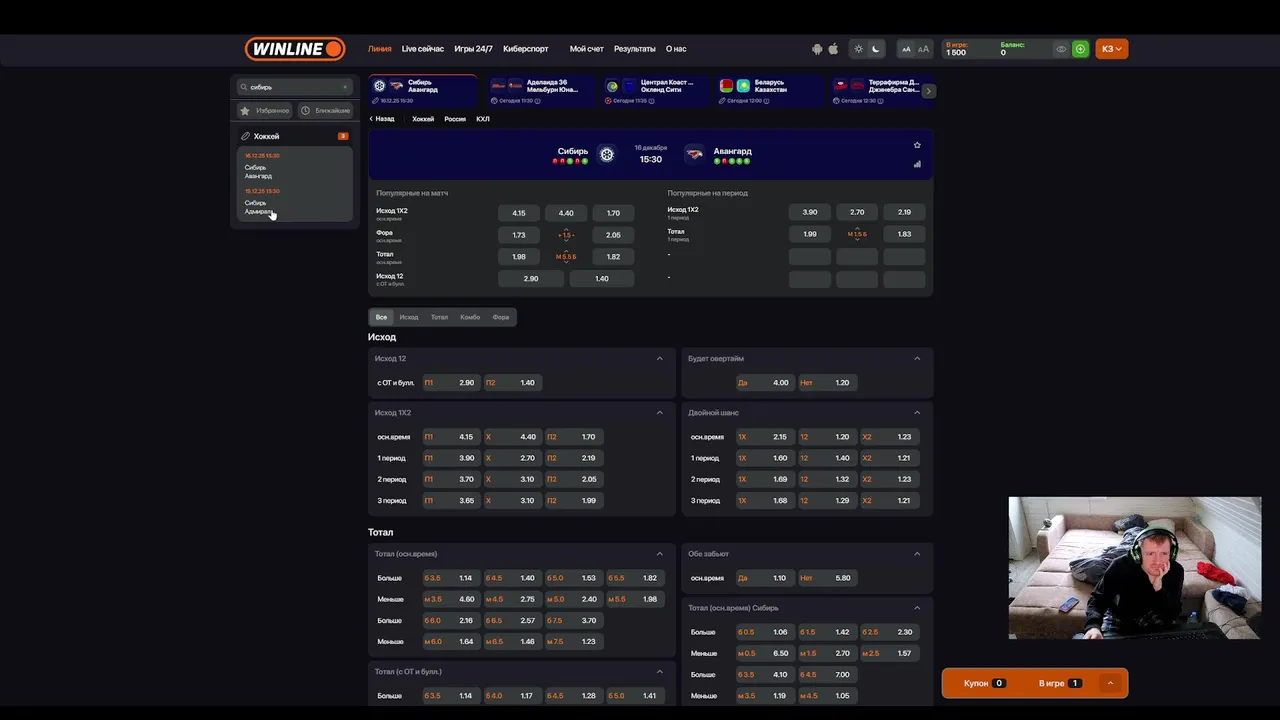1280x720 pixels.
Task: Open the О нас page
Action: point(676,49)
